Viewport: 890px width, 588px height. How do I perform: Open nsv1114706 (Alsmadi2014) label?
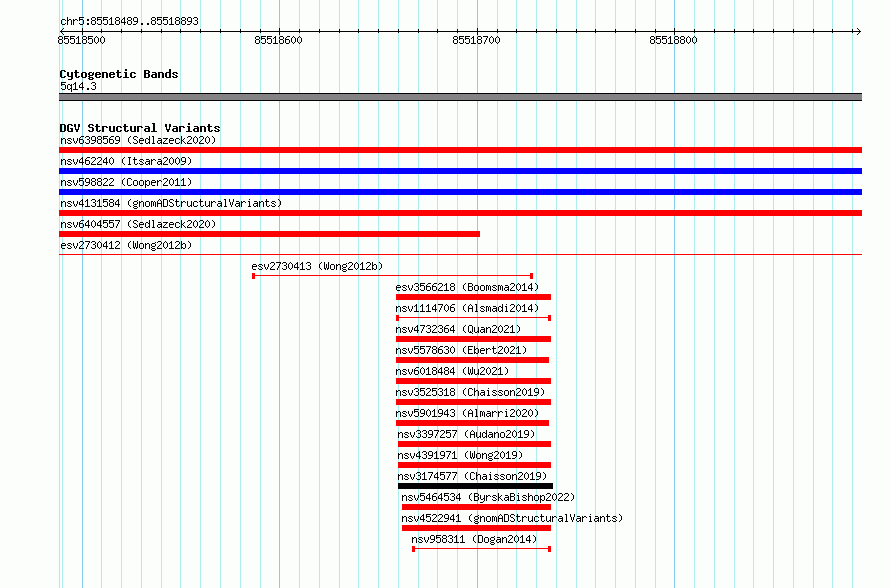[x=467, y=308]
